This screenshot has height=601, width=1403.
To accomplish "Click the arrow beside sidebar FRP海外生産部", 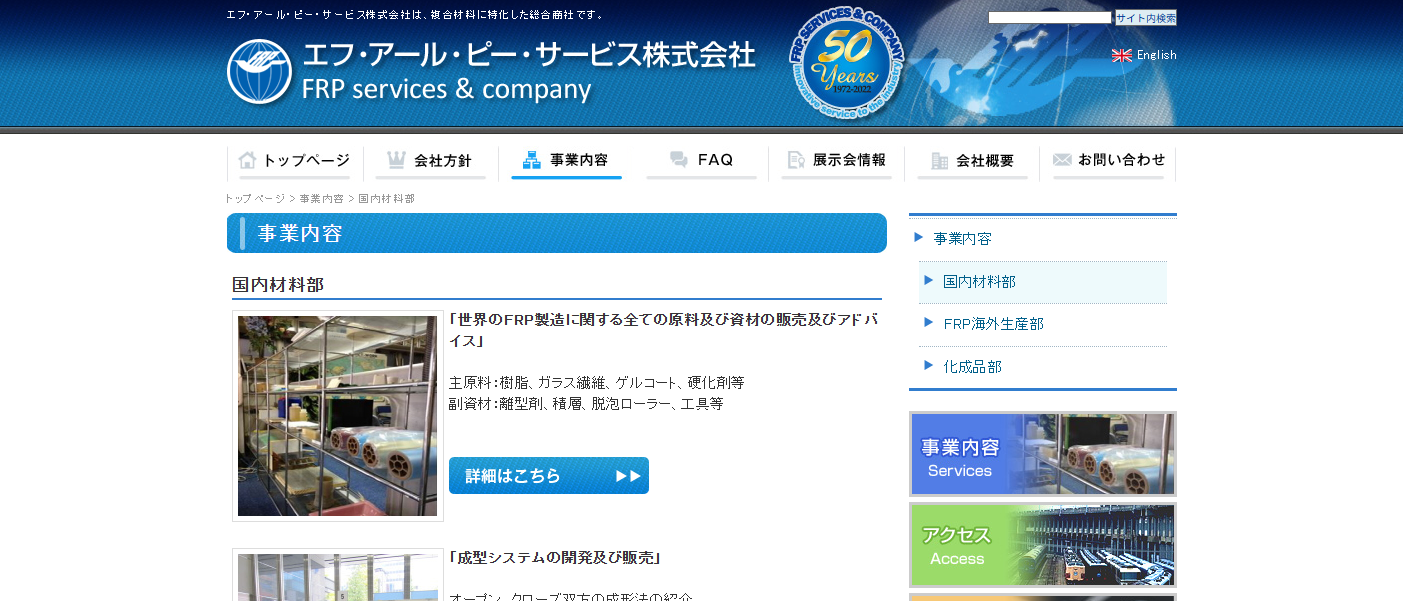I will tap(928, 323).
